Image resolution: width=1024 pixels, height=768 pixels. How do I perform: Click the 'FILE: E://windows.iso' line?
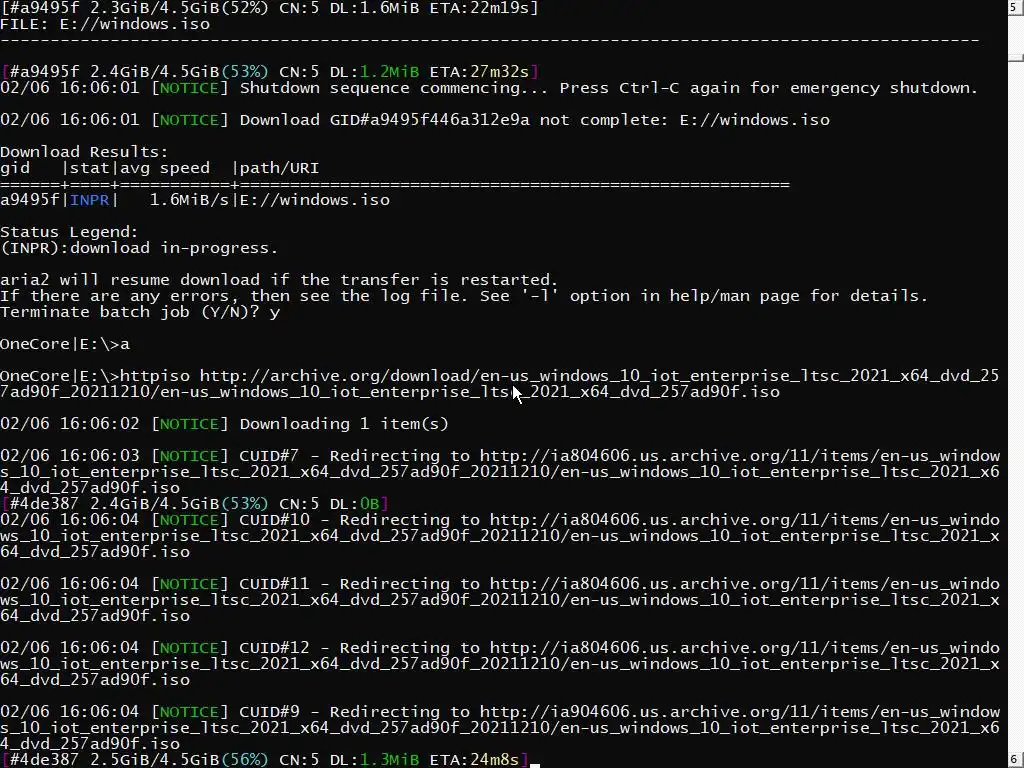(105, 24)
